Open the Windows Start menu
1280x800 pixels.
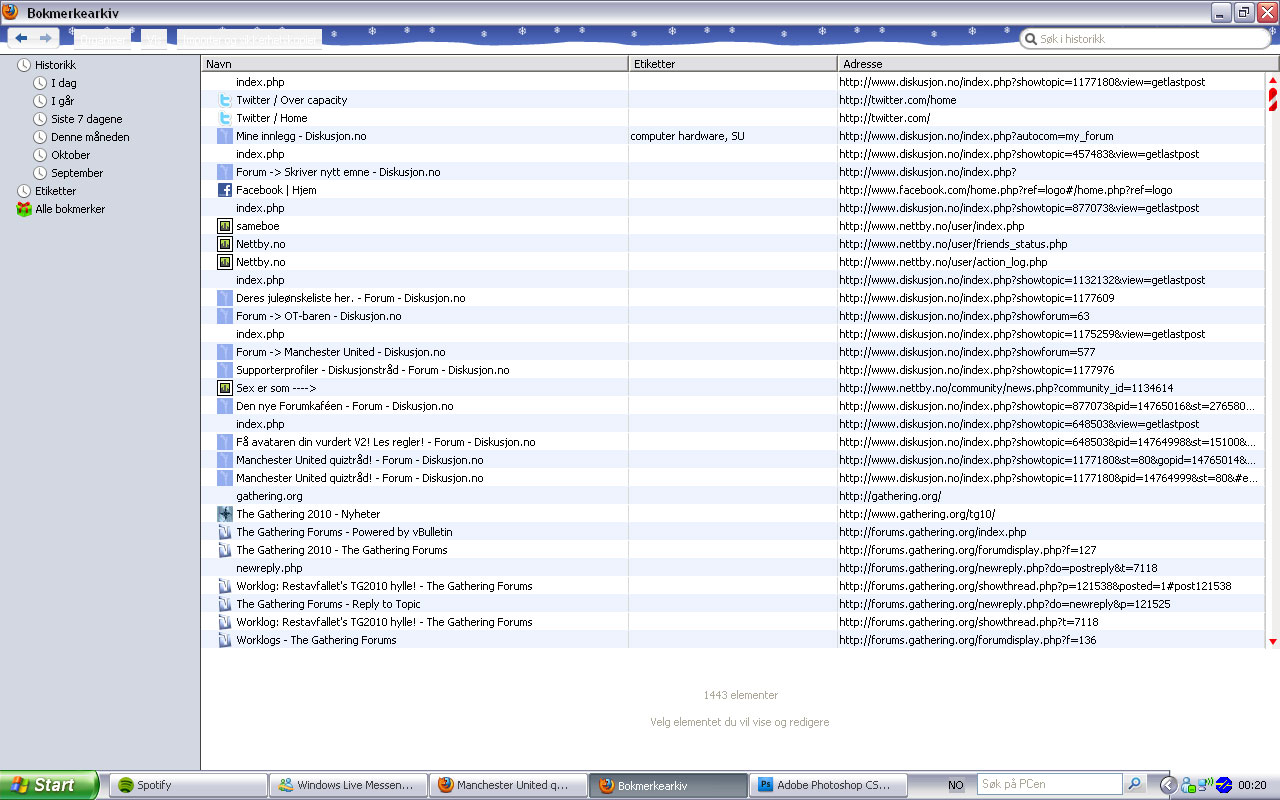click(x=49, y=785)
